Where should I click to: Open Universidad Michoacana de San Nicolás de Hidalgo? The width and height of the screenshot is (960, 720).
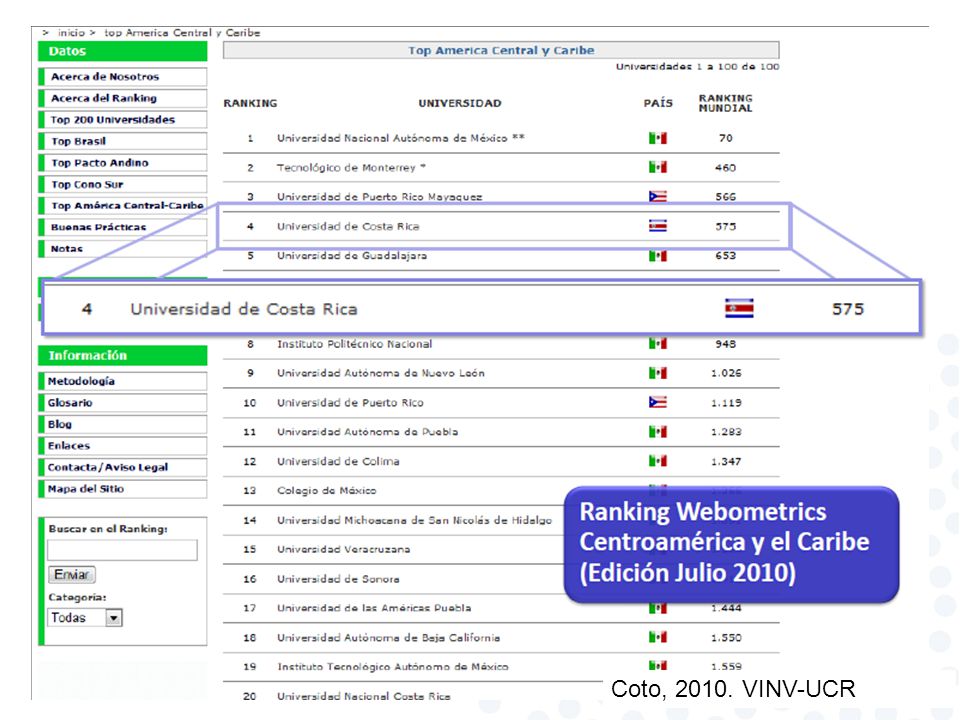414,520
